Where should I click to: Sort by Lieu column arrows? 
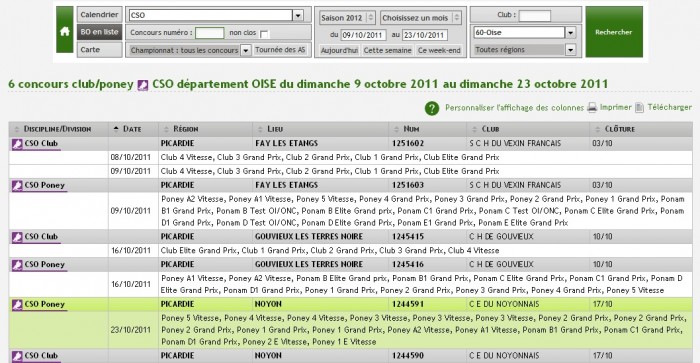[x=260, y=129]
